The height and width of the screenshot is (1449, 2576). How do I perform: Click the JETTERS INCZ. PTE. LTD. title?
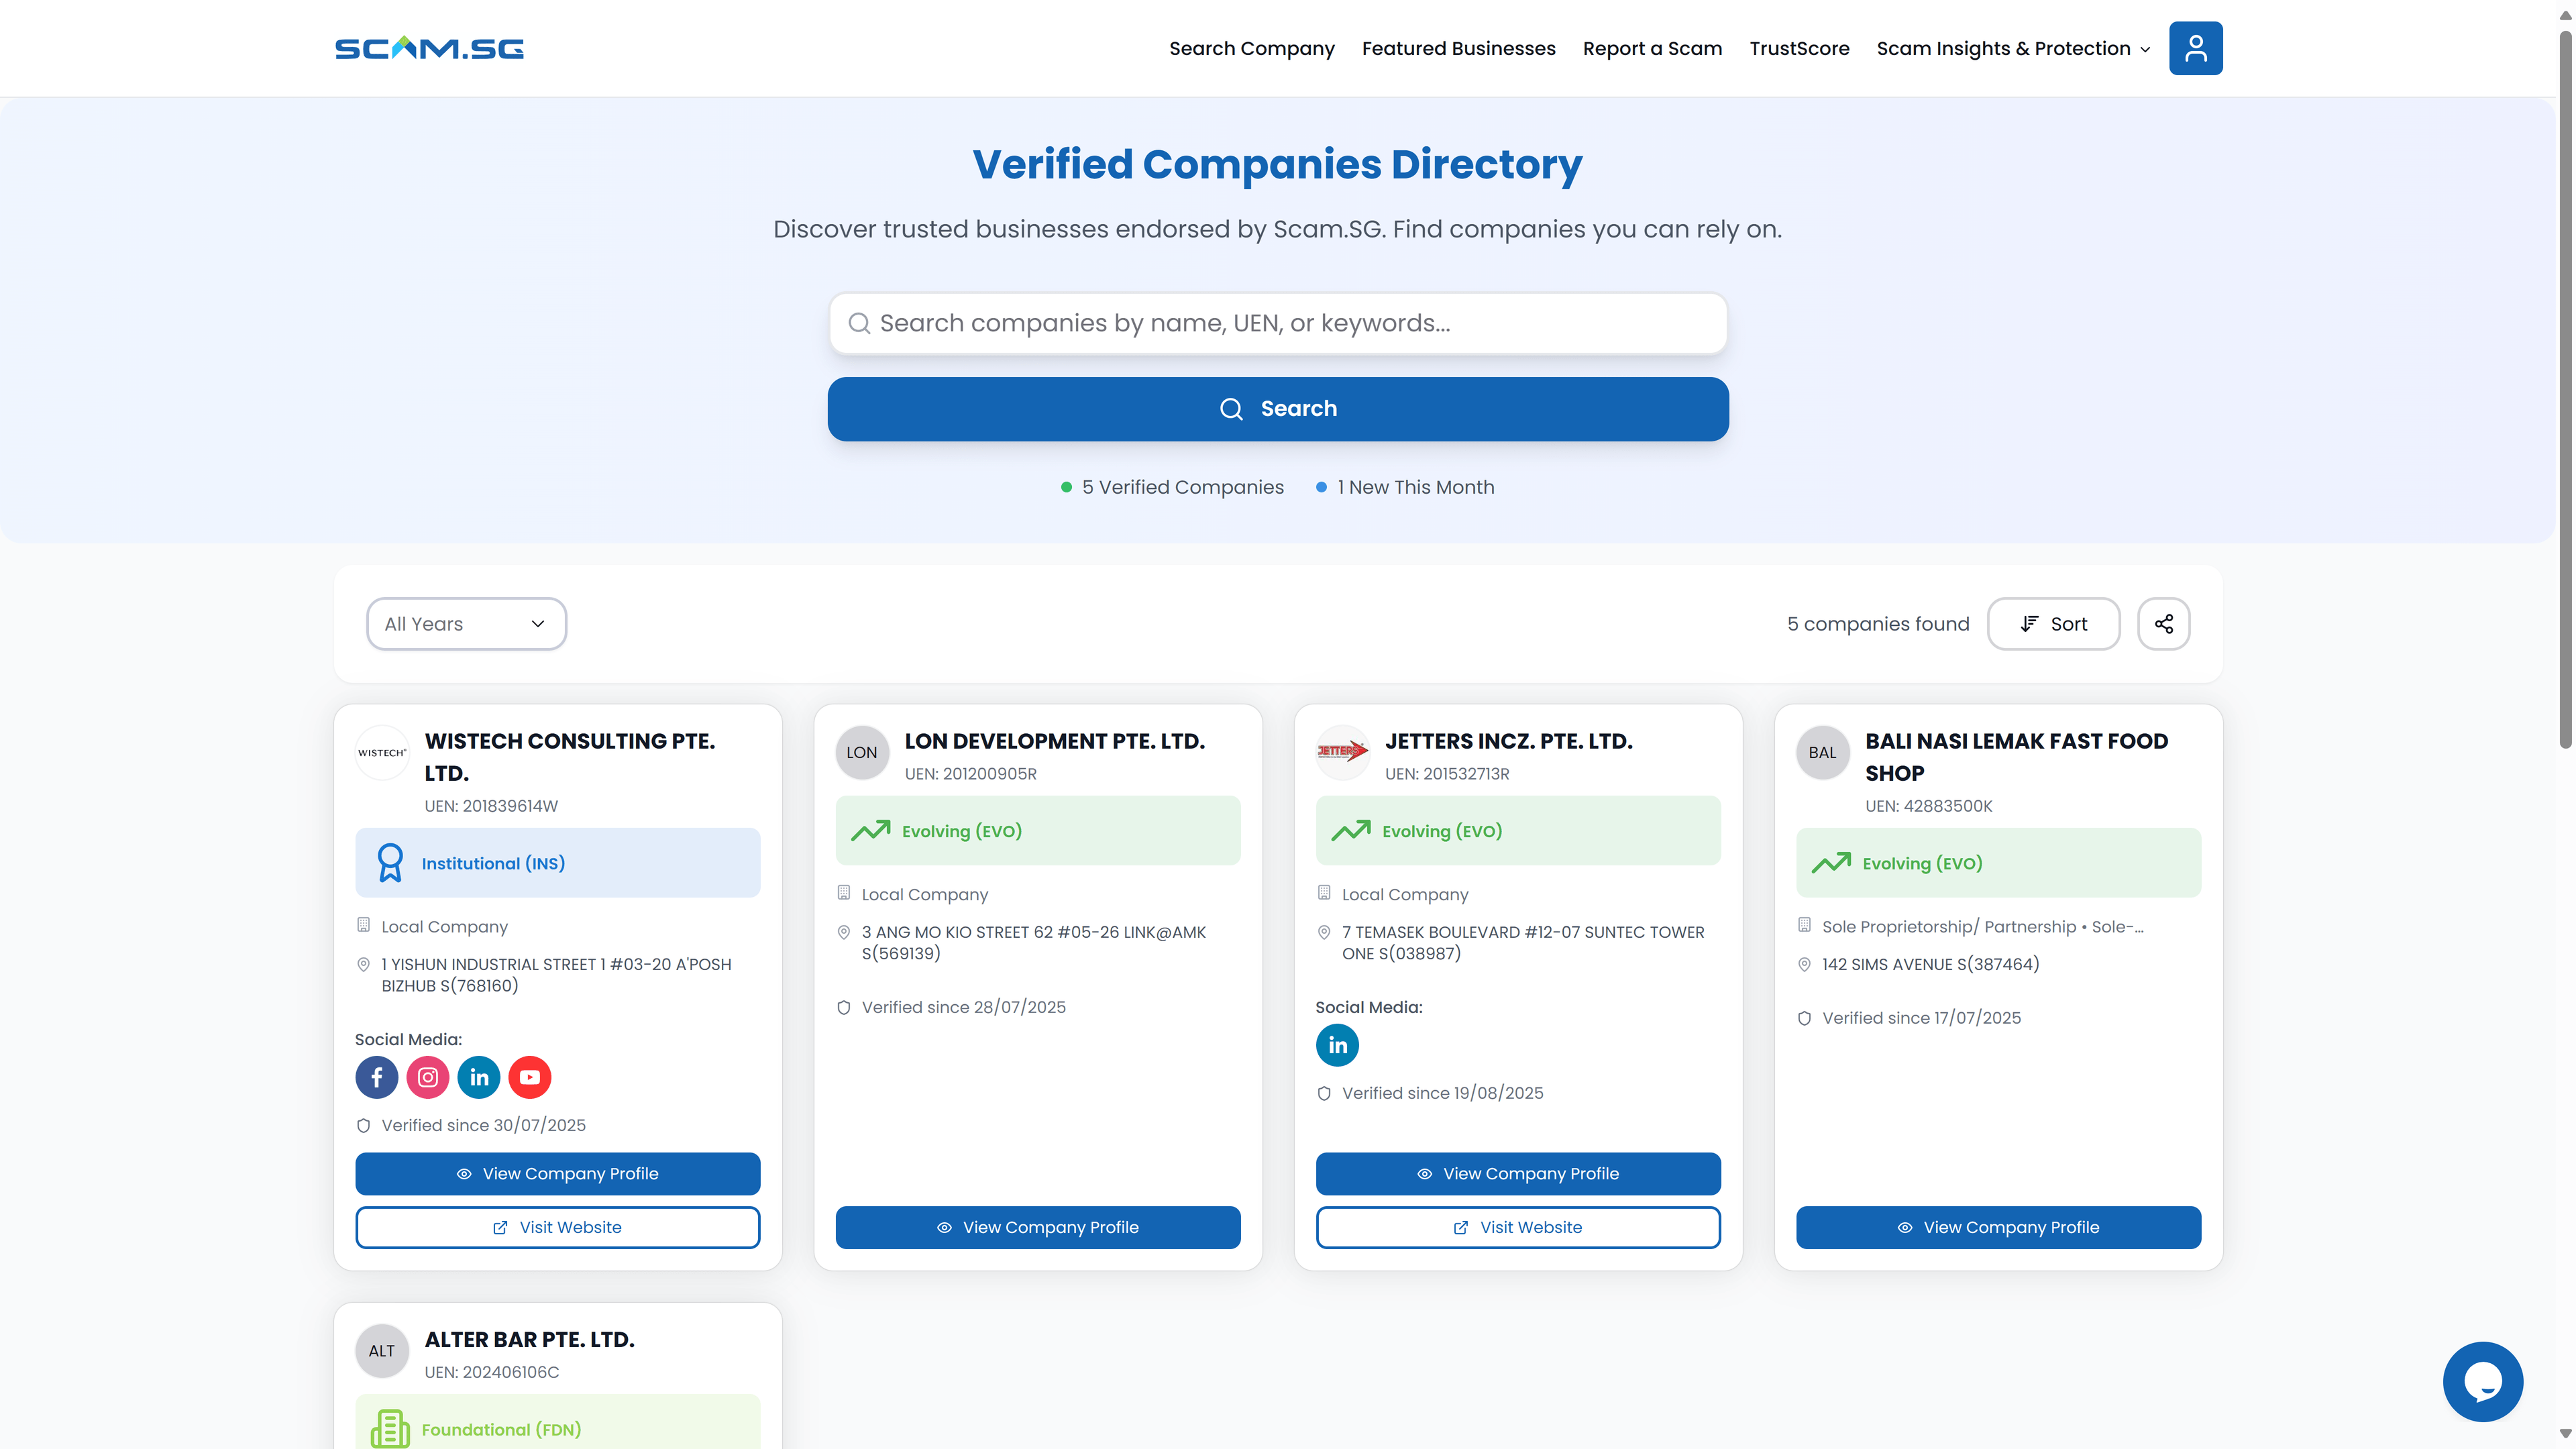[1508, 741]
